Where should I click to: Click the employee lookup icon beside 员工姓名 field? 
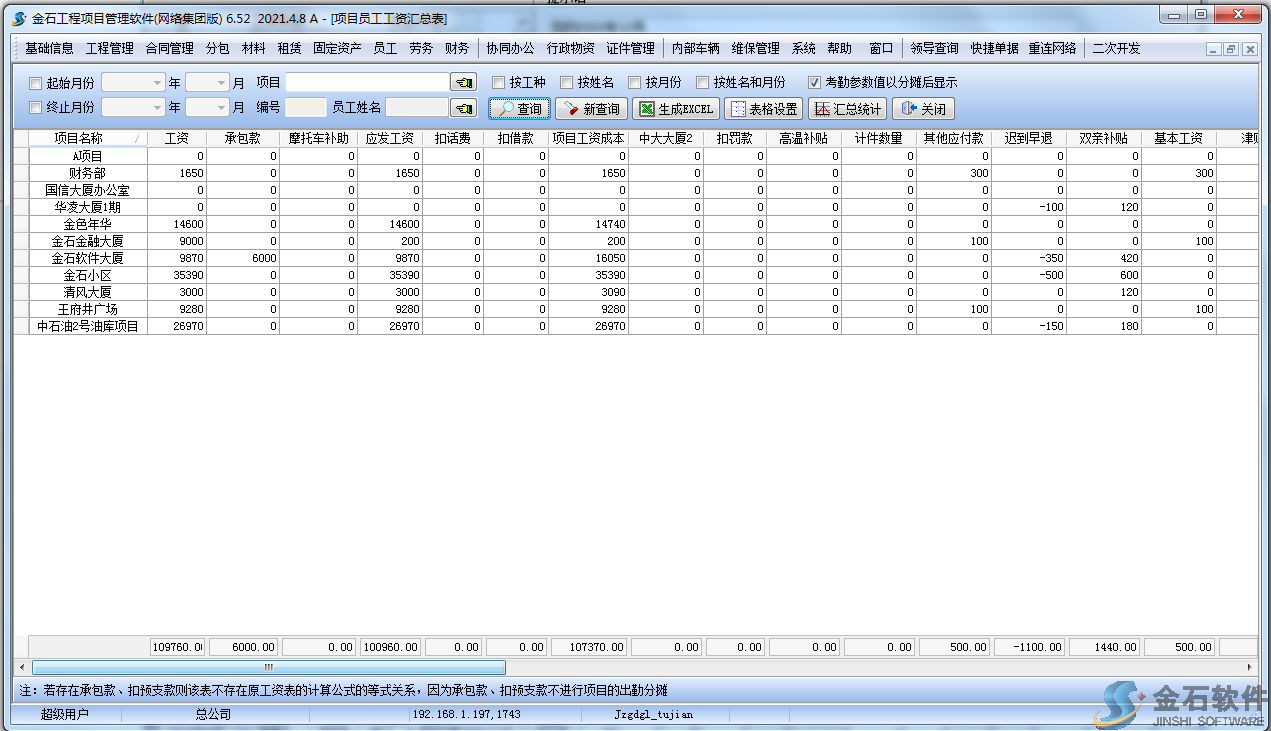point(463,108)
